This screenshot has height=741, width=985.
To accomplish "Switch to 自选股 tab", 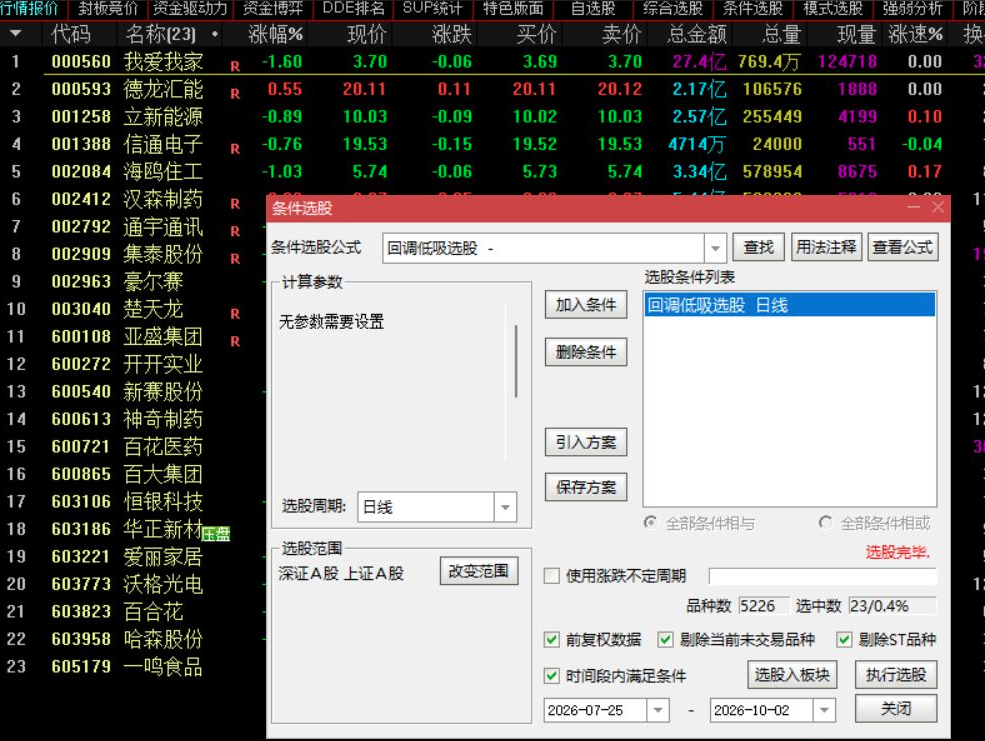I will point(593,9).
